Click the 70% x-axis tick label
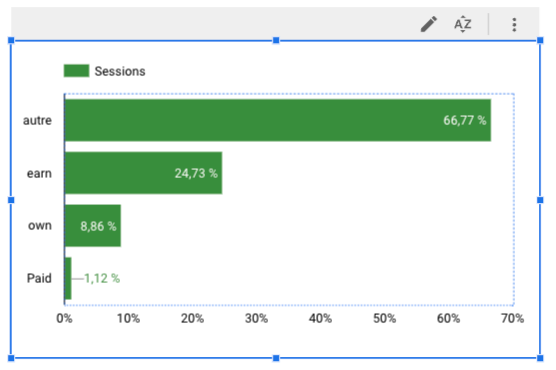This screenshot has height=370, width=556. [x=512, y=318]
